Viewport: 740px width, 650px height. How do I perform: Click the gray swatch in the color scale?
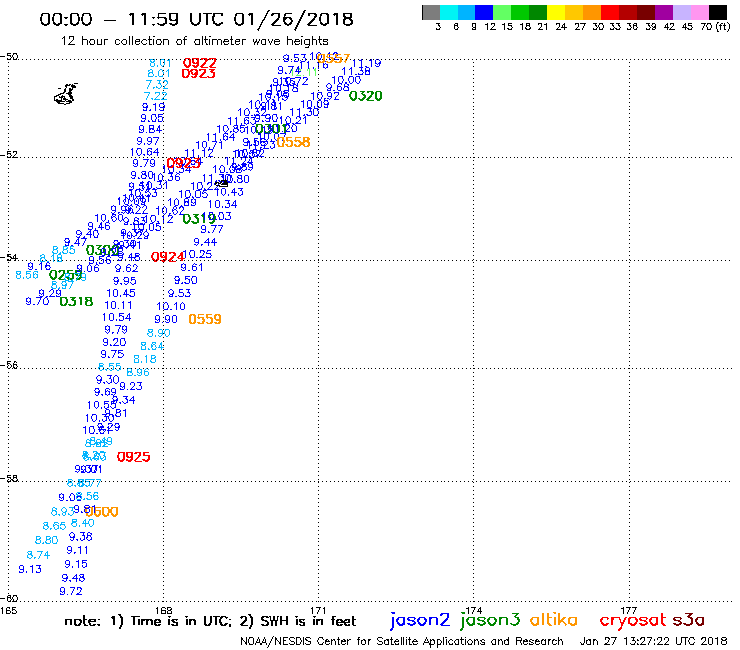[431, 12]
